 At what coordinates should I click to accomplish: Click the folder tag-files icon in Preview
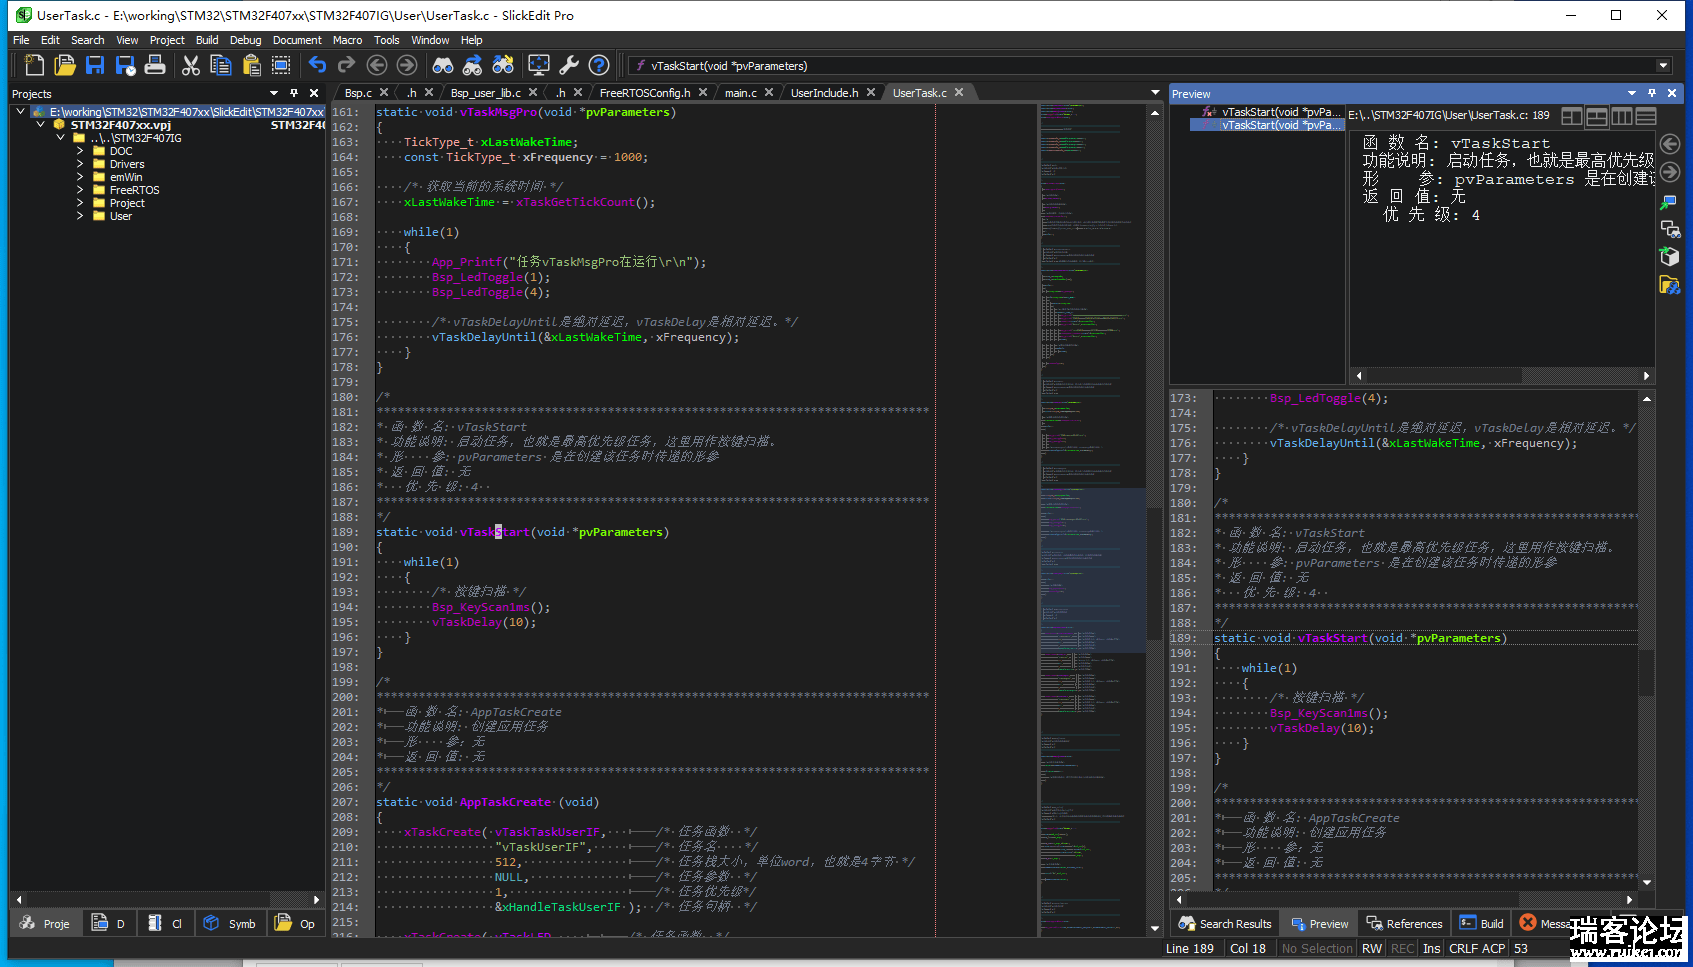(x=1669, y=285)
